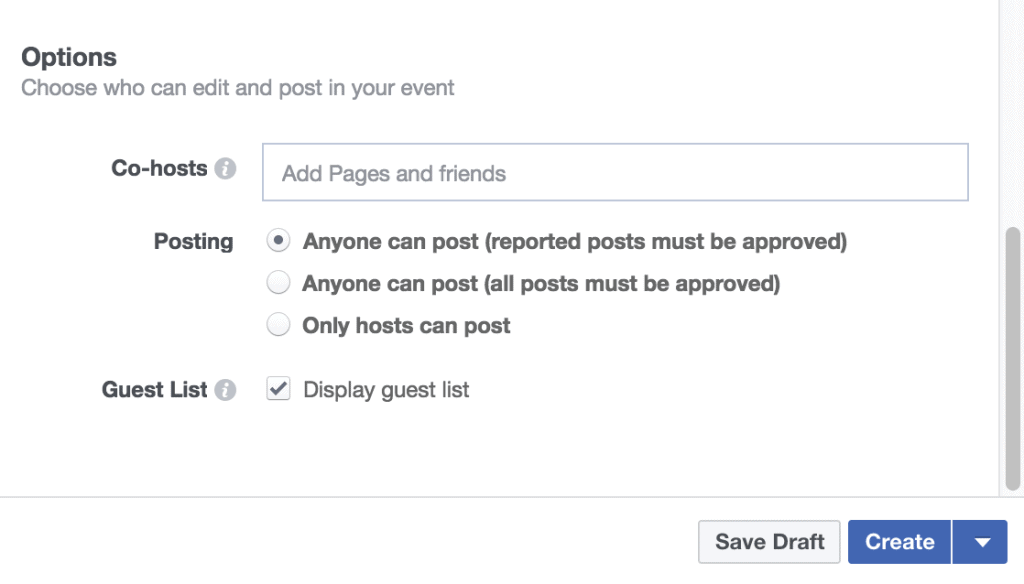Click the info icon beside Co-hosts

click(x=225, y=169)
